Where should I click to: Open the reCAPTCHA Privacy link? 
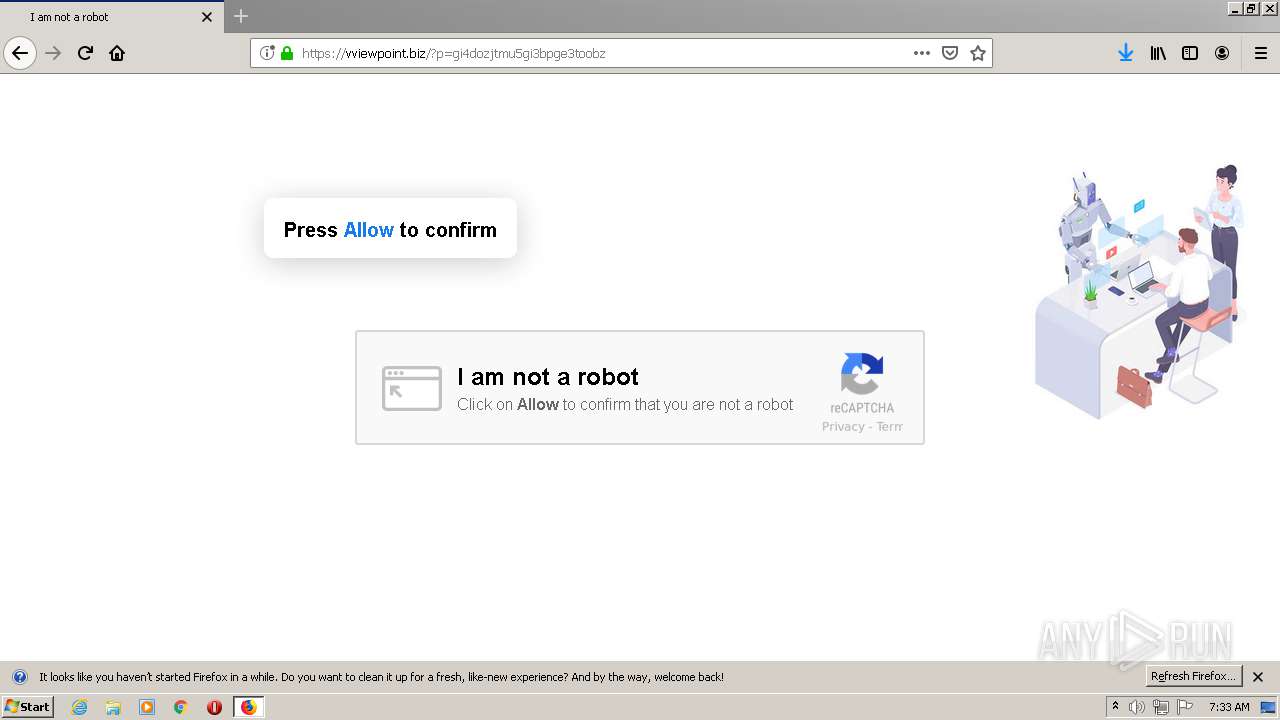pyautogui.click(x=843, y=427)
